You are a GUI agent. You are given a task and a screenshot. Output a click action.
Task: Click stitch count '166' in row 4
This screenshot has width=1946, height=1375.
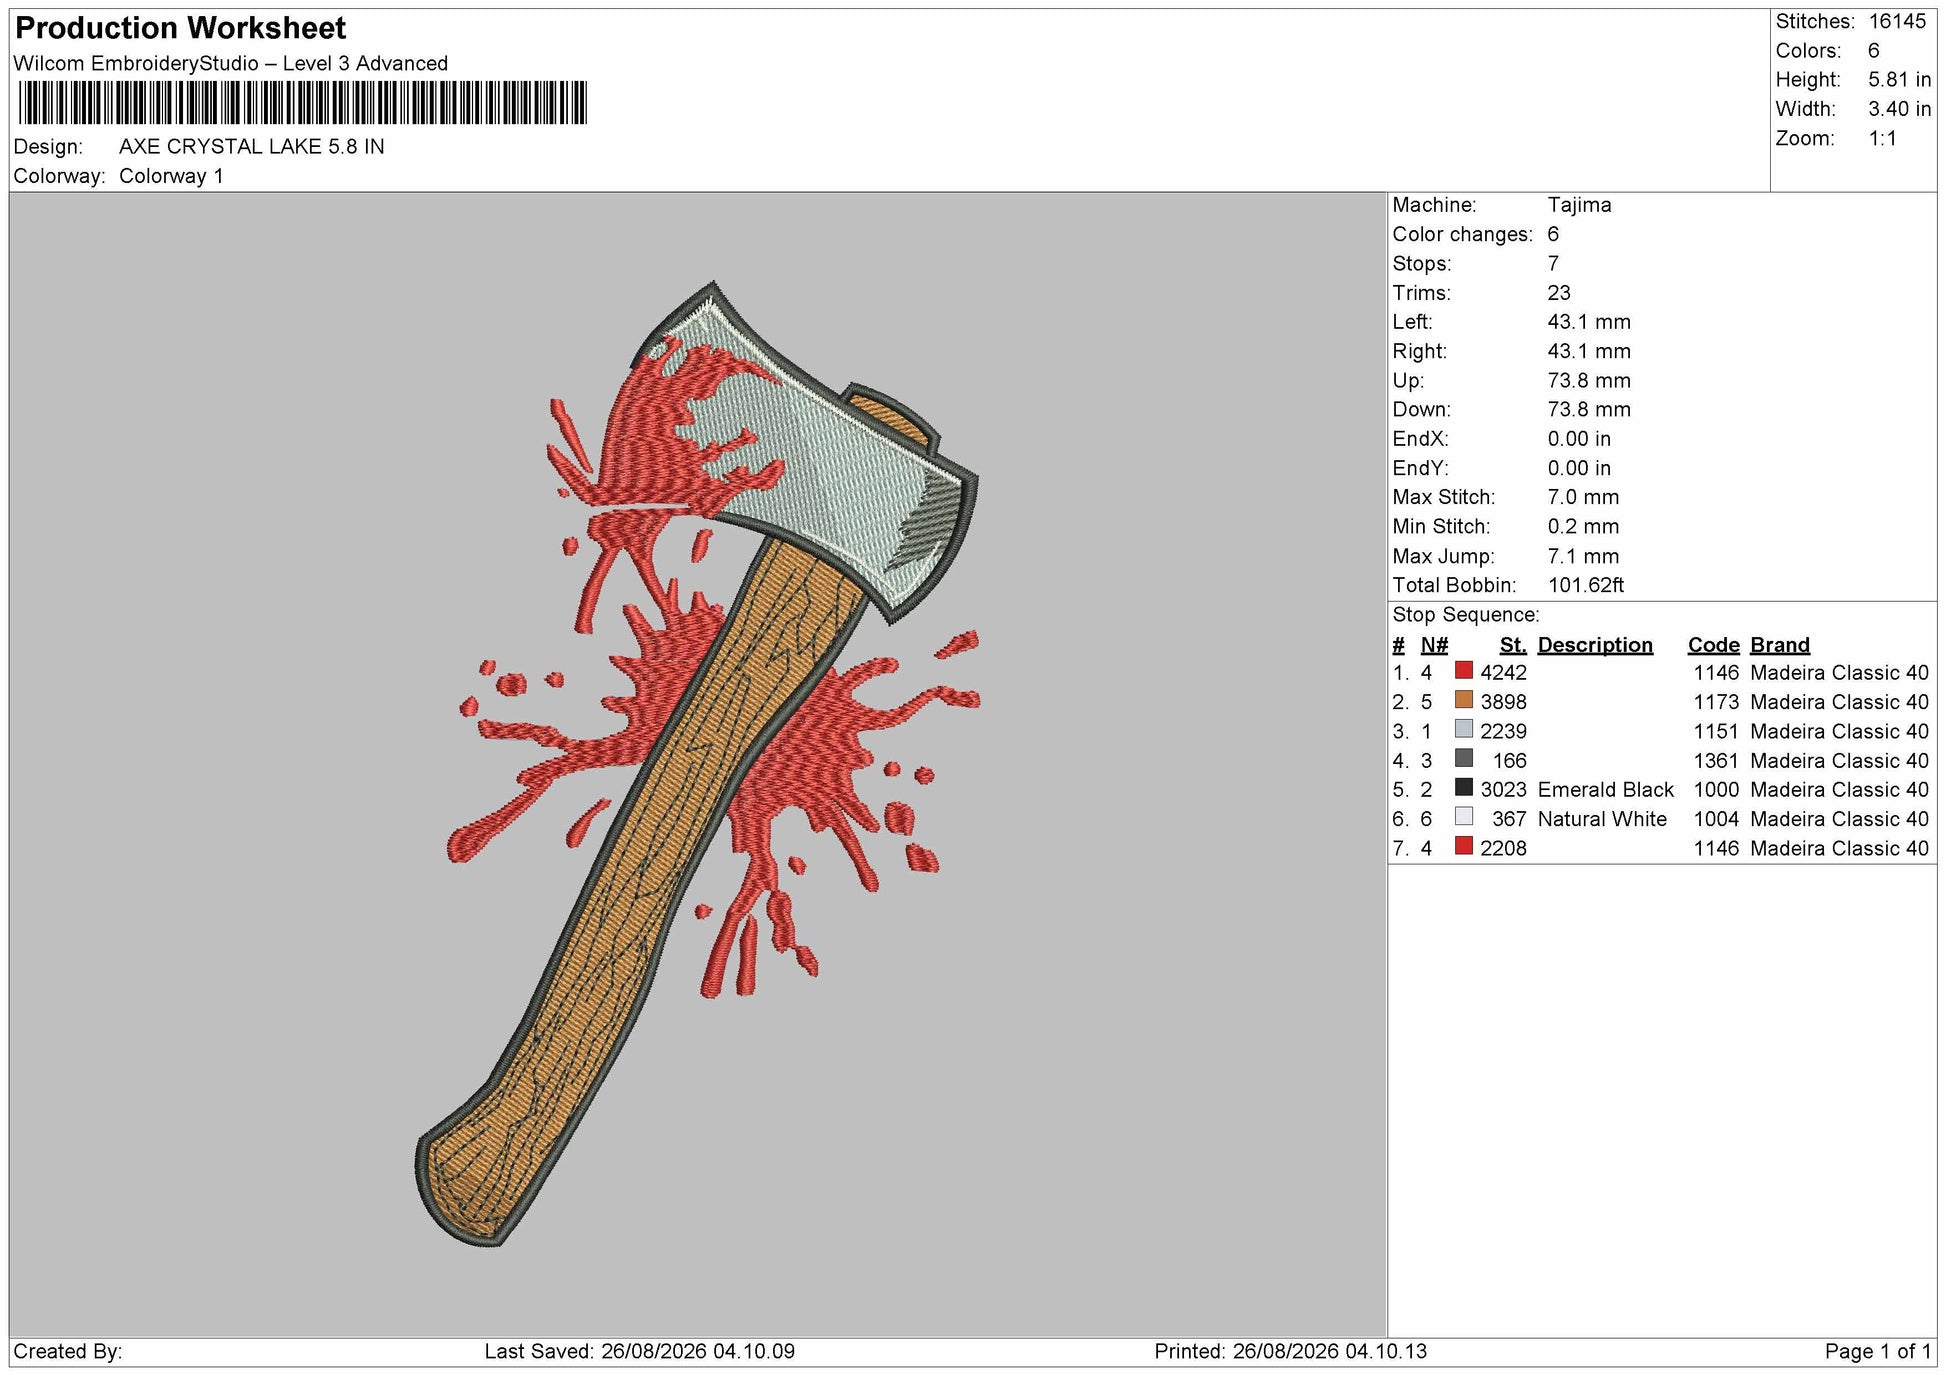(x=1510, y=761)
